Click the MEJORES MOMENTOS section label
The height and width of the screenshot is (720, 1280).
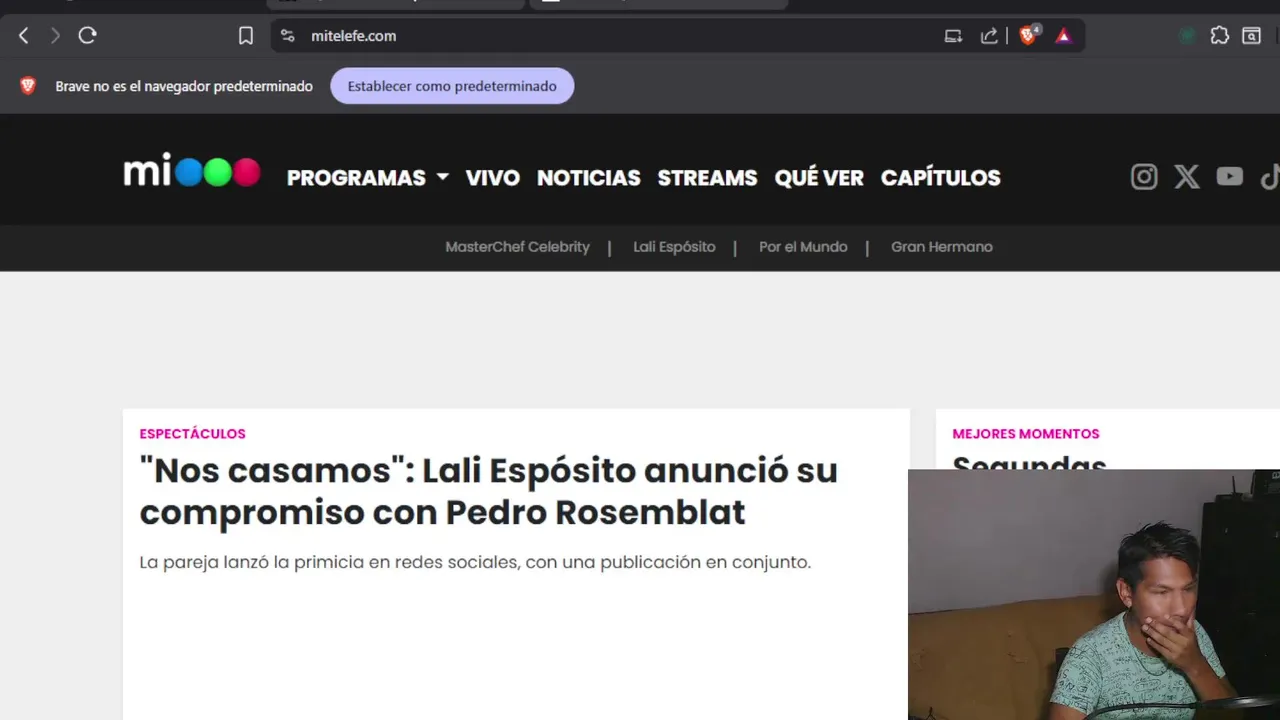tap(1026, 434)
